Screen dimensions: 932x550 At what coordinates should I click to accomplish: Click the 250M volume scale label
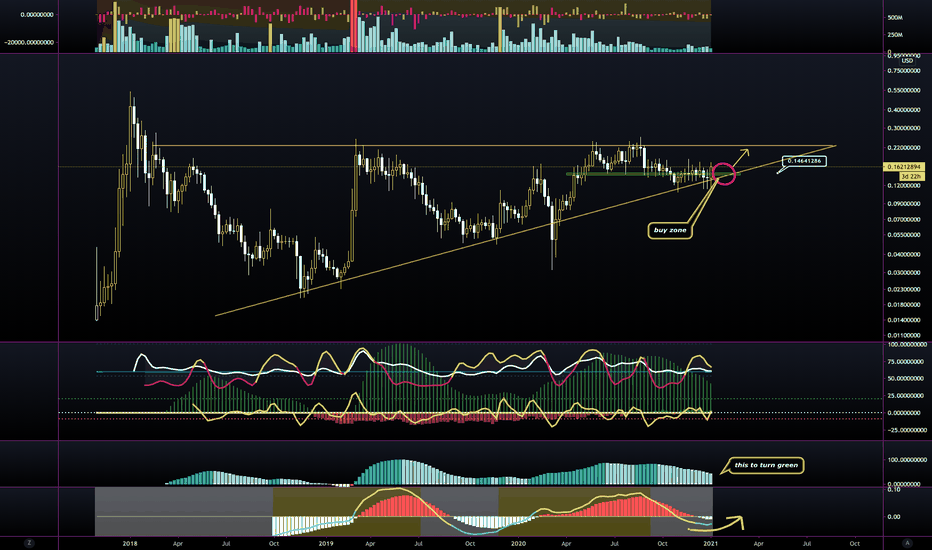[895, 35]
